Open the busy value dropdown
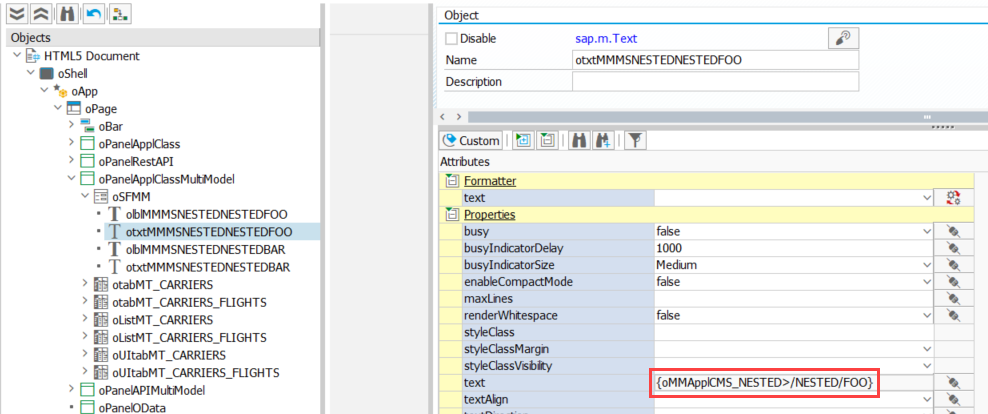The image size is (988, 414). (x=927, y=231)
